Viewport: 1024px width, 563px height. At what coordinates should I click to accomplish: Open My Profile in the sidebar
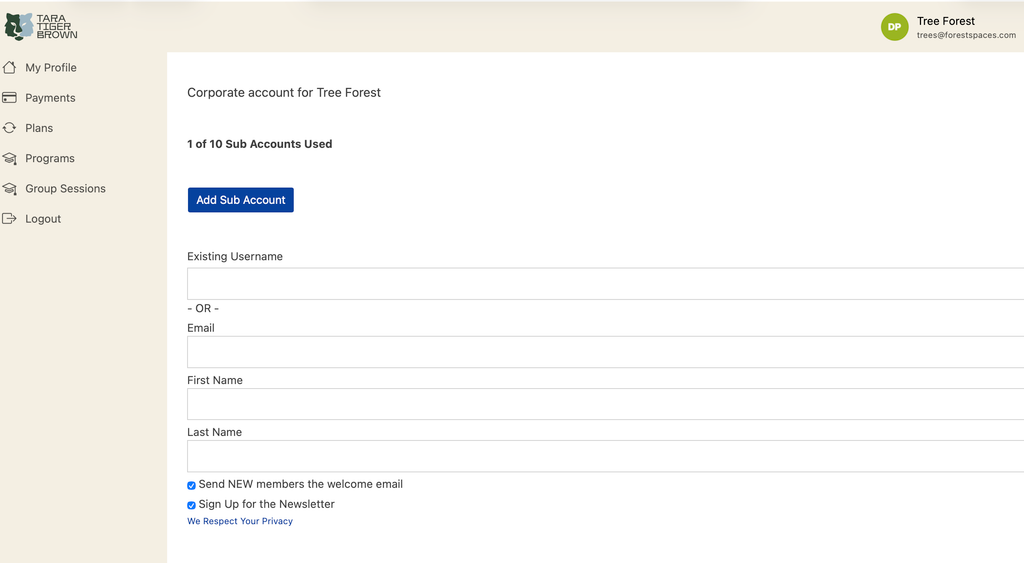(x=51, y=67)
